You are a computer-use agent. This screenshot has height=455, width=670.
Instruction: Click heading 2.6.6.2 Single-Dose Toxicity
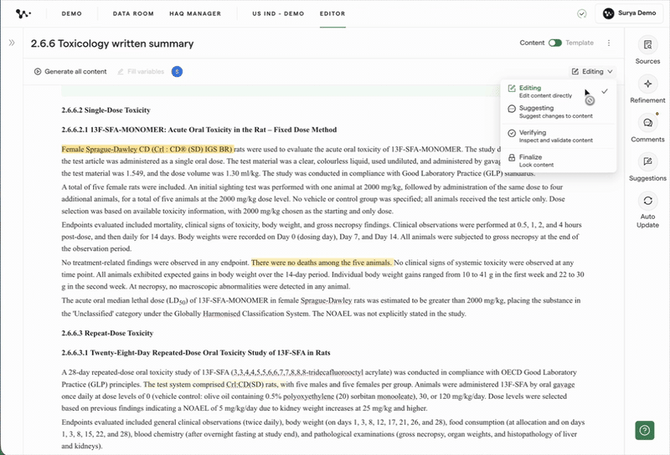coord(106,110)
